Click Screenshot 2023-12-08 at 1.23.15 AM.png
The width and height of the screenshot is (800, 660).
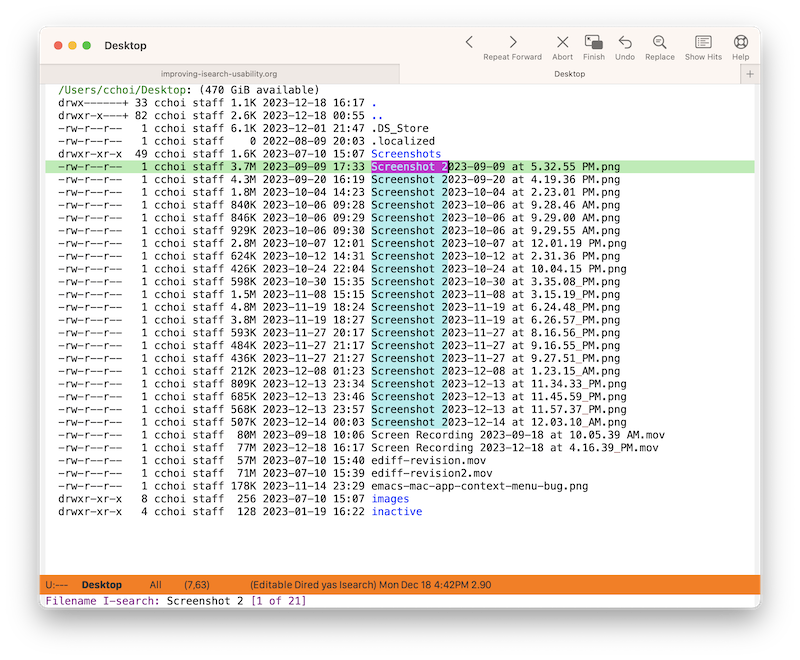(495, 371)
